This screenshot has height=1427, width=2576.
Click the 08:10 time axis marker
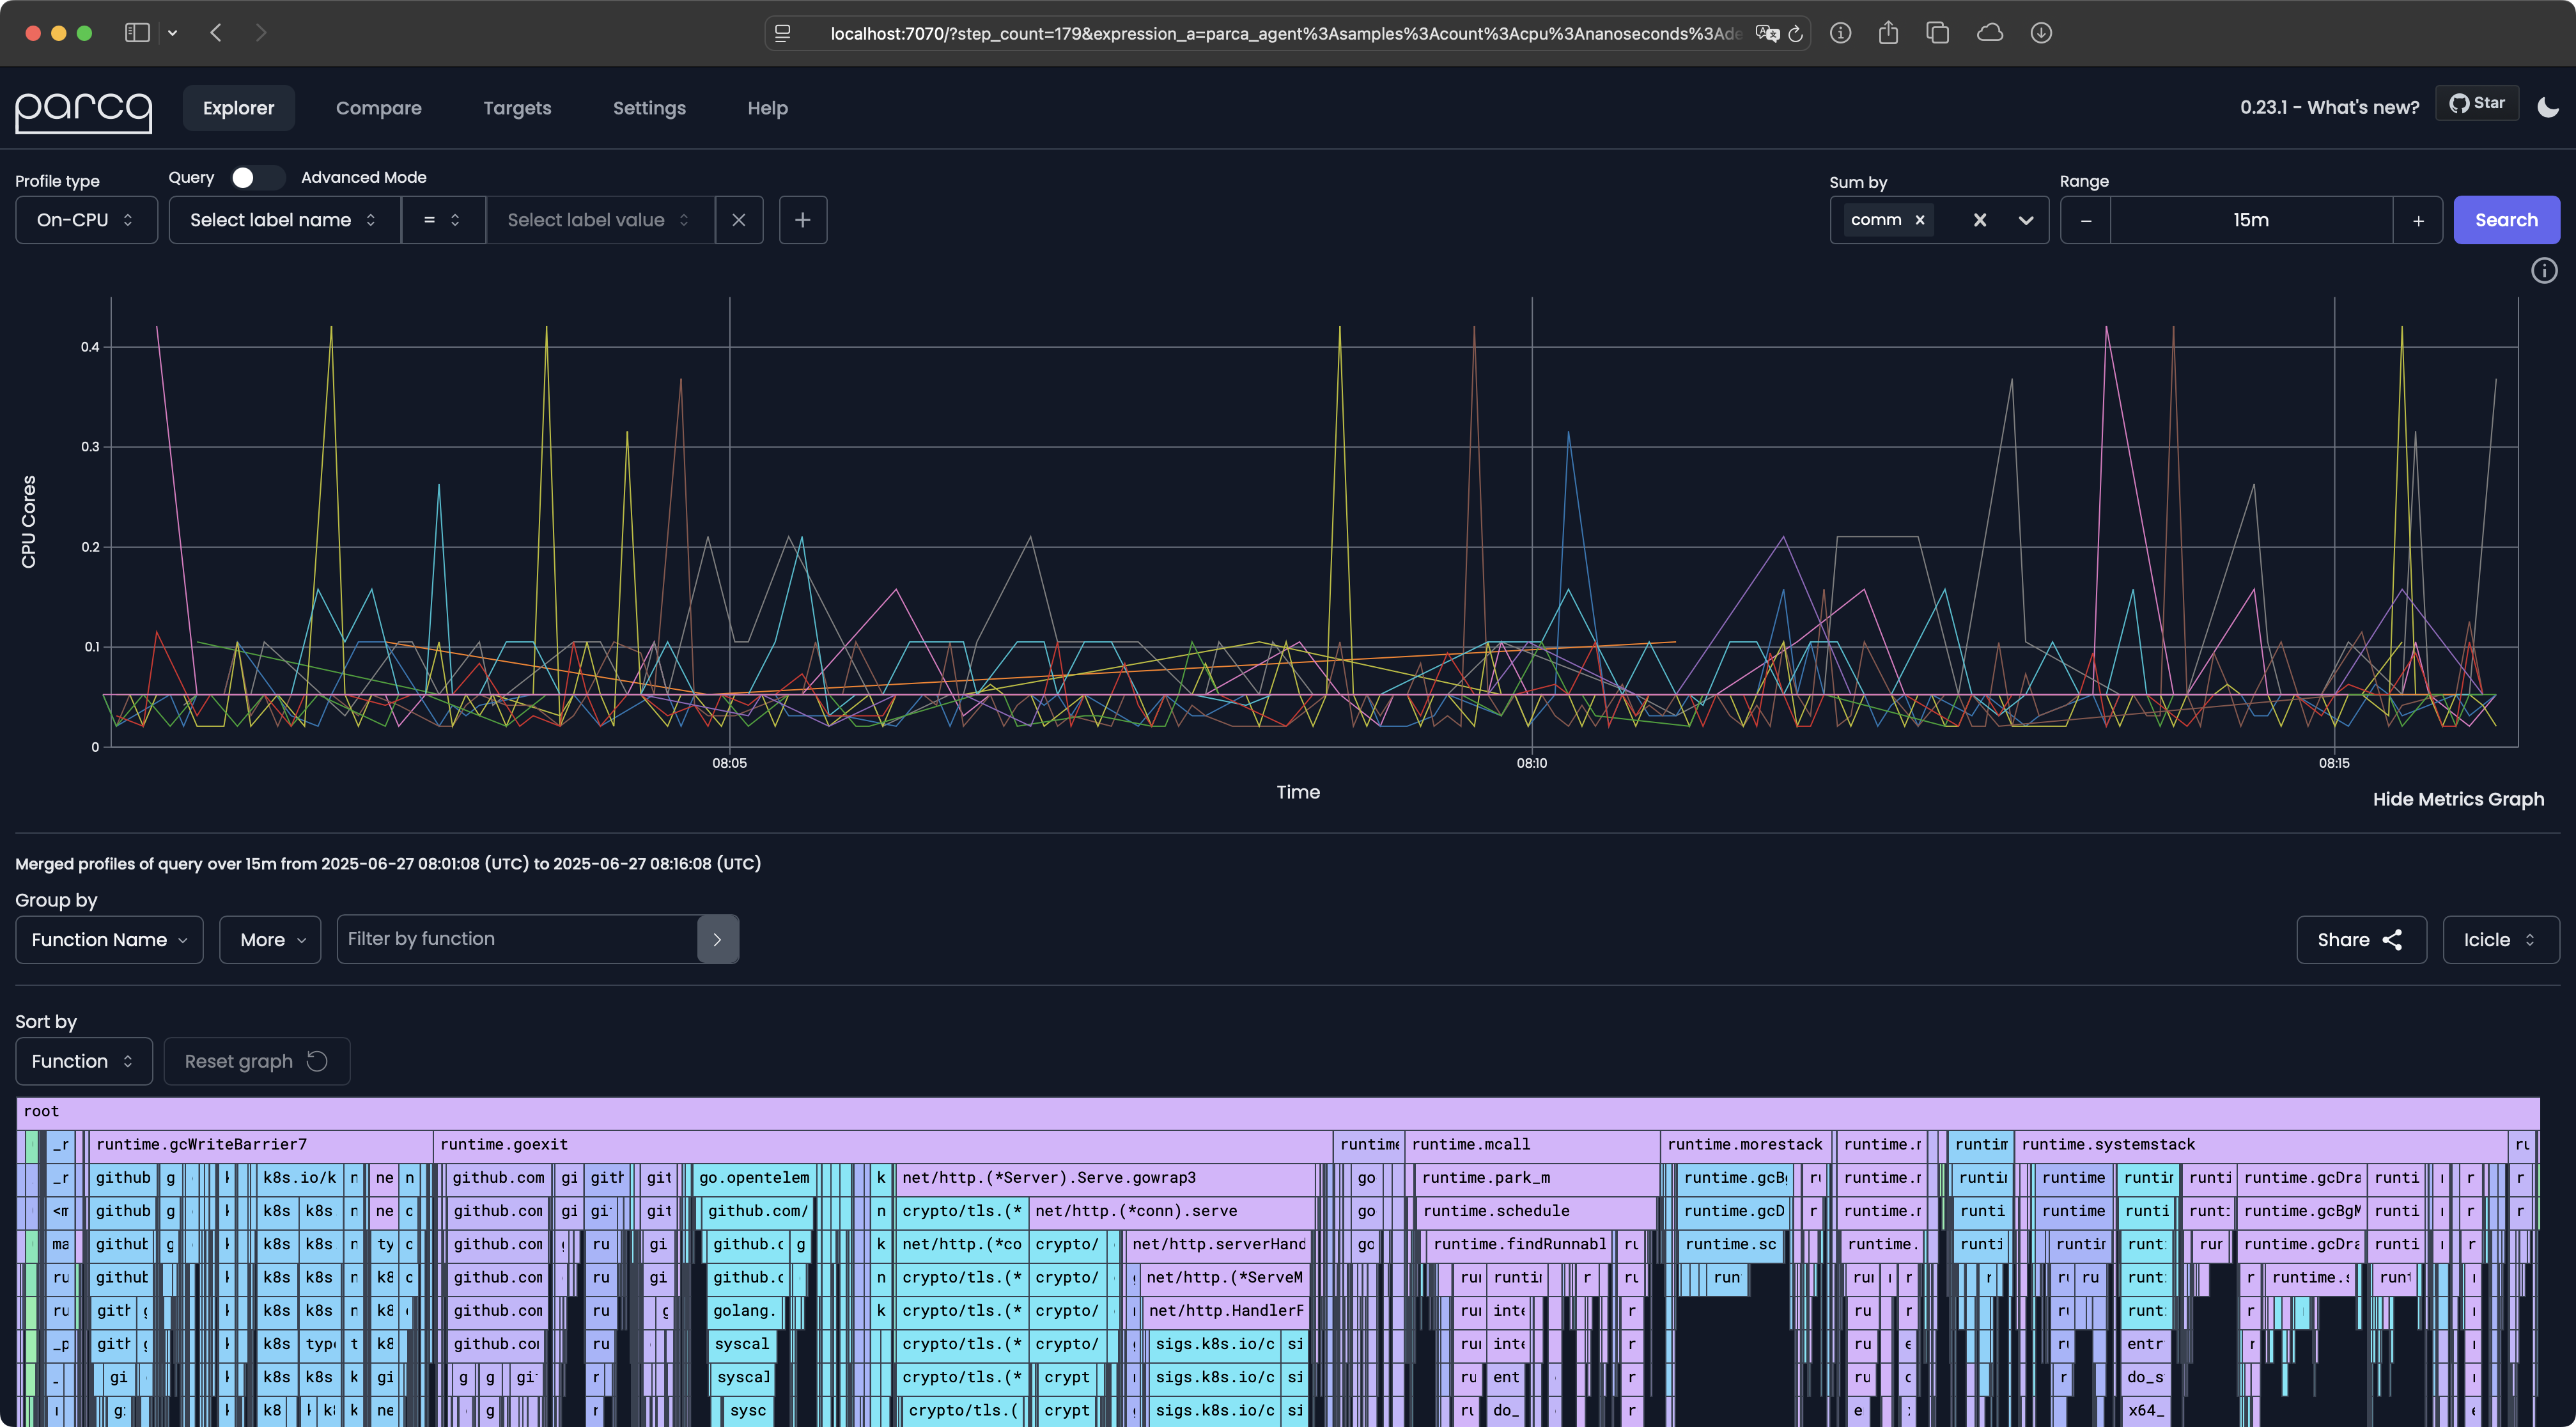(1531, 763)
